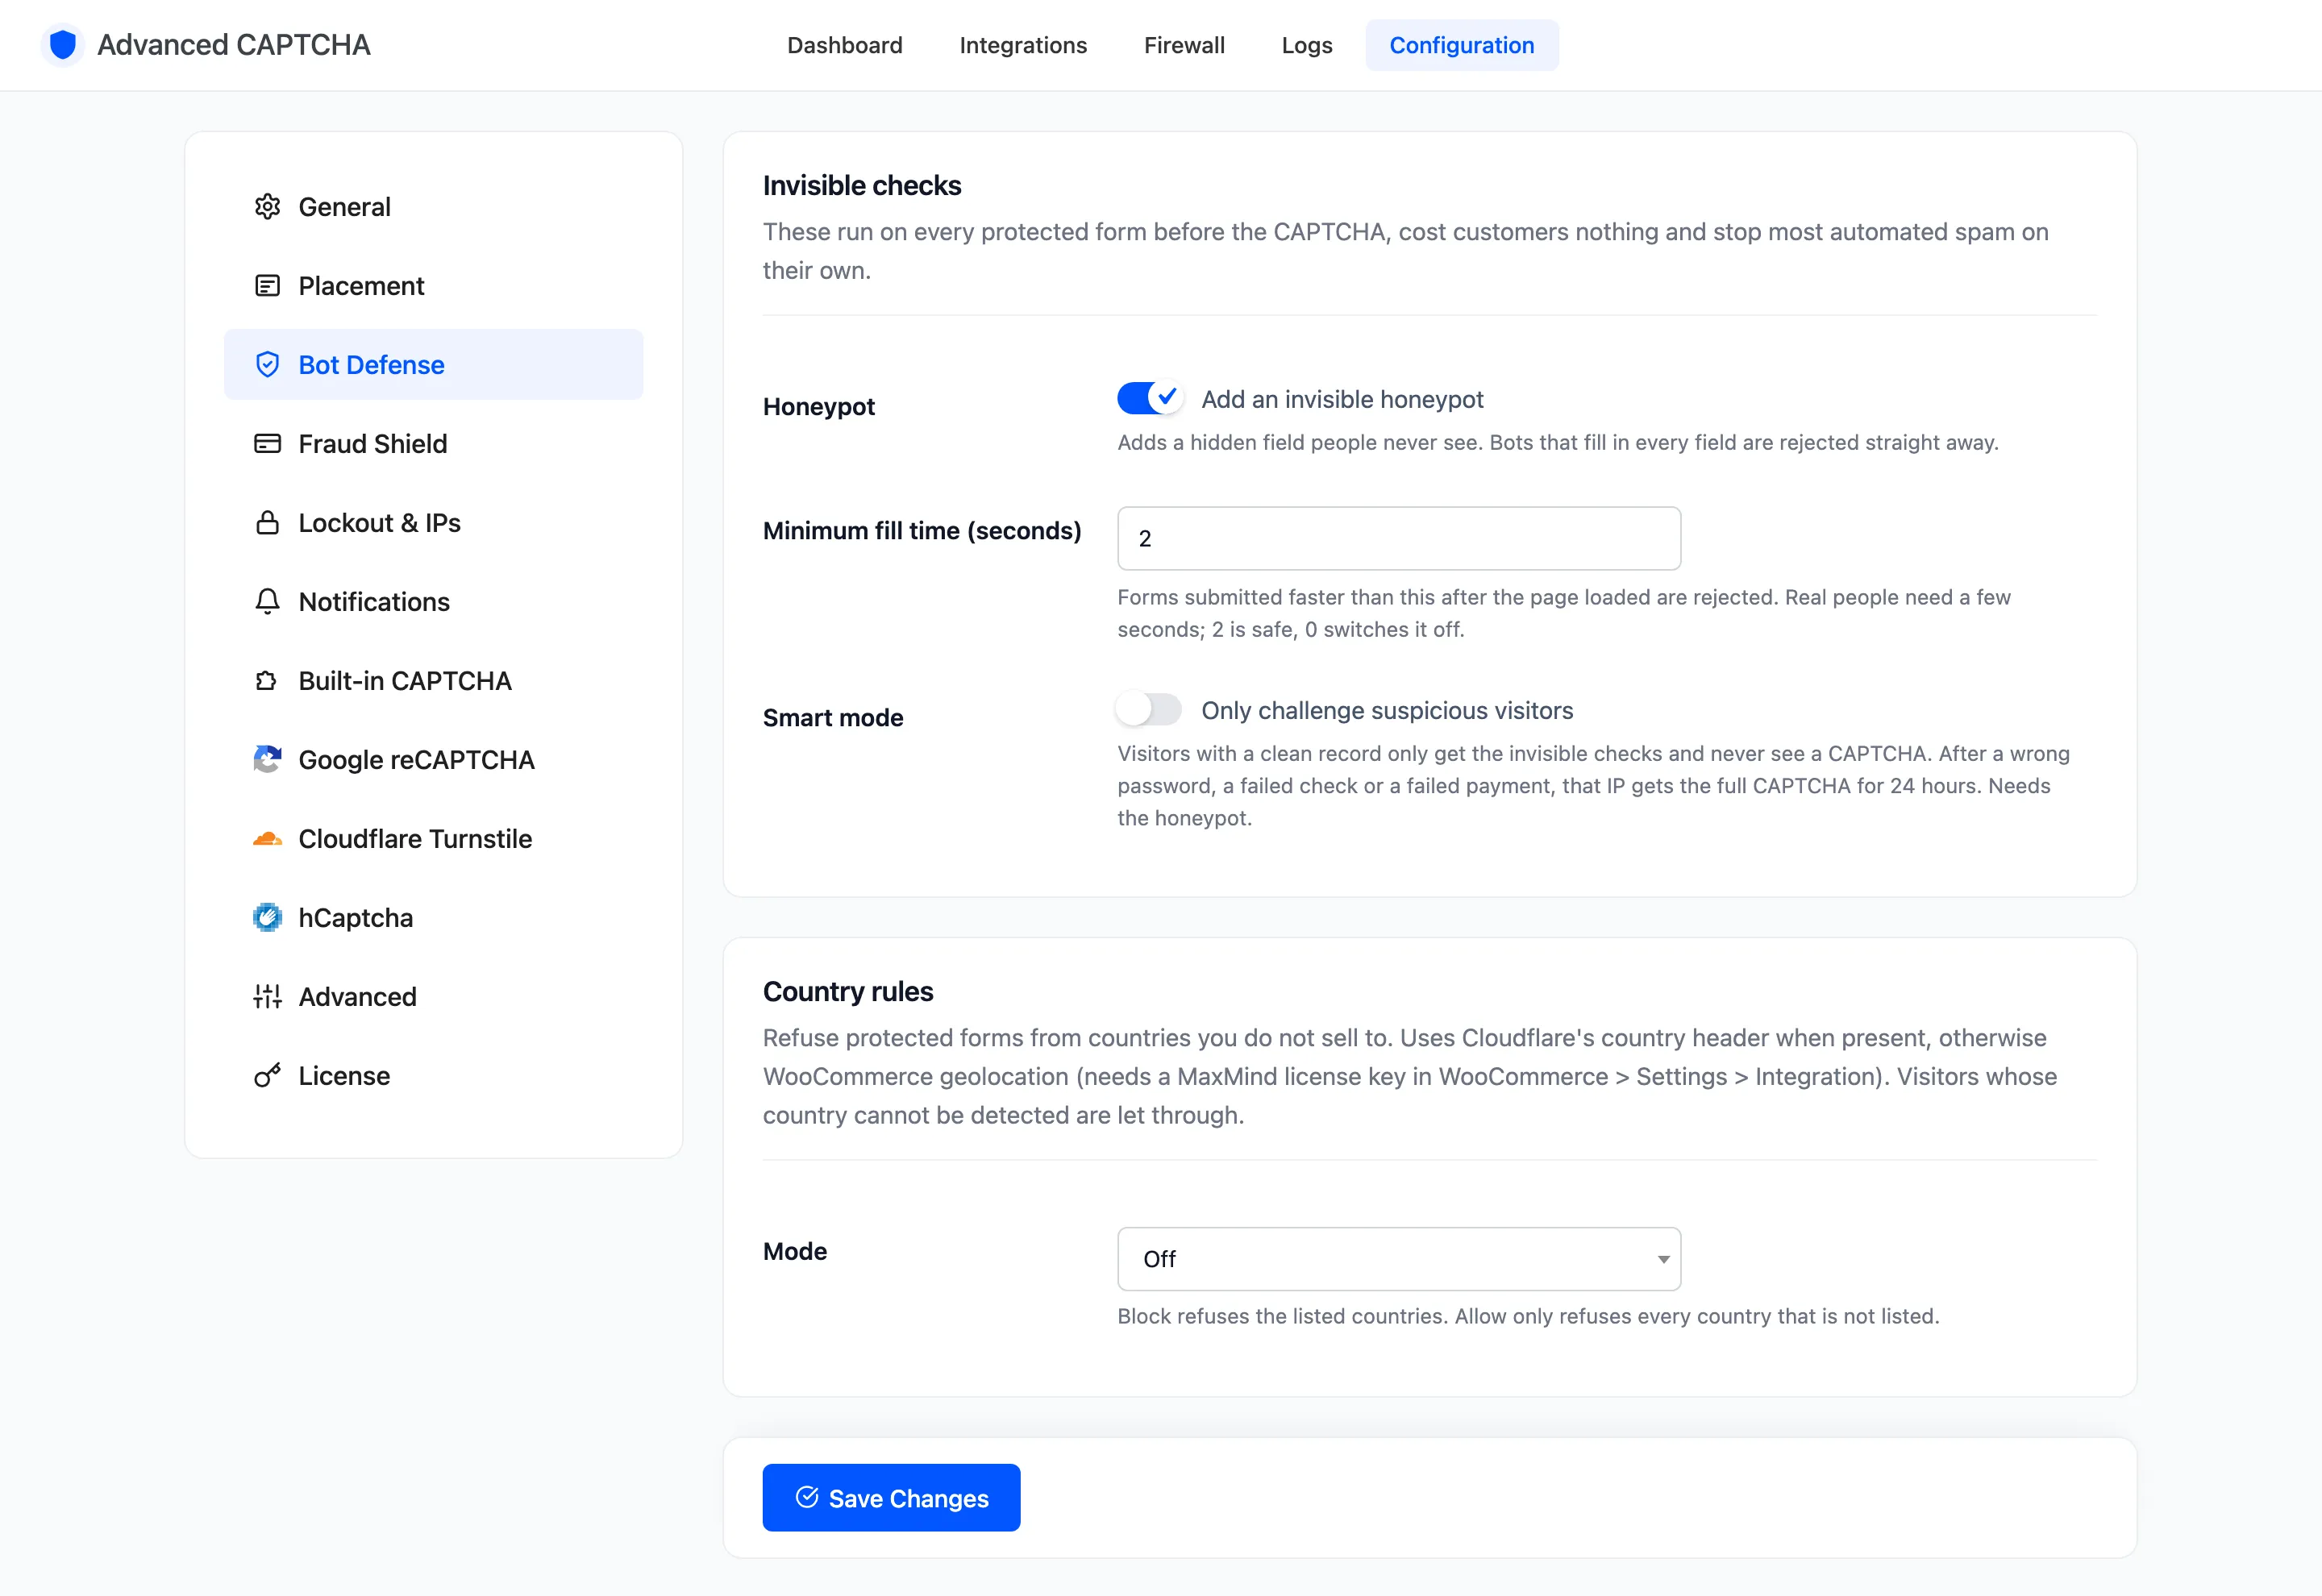2322x1596 pixels.
Task: Click the Save Changes button
Action: tap(891, 1498)
